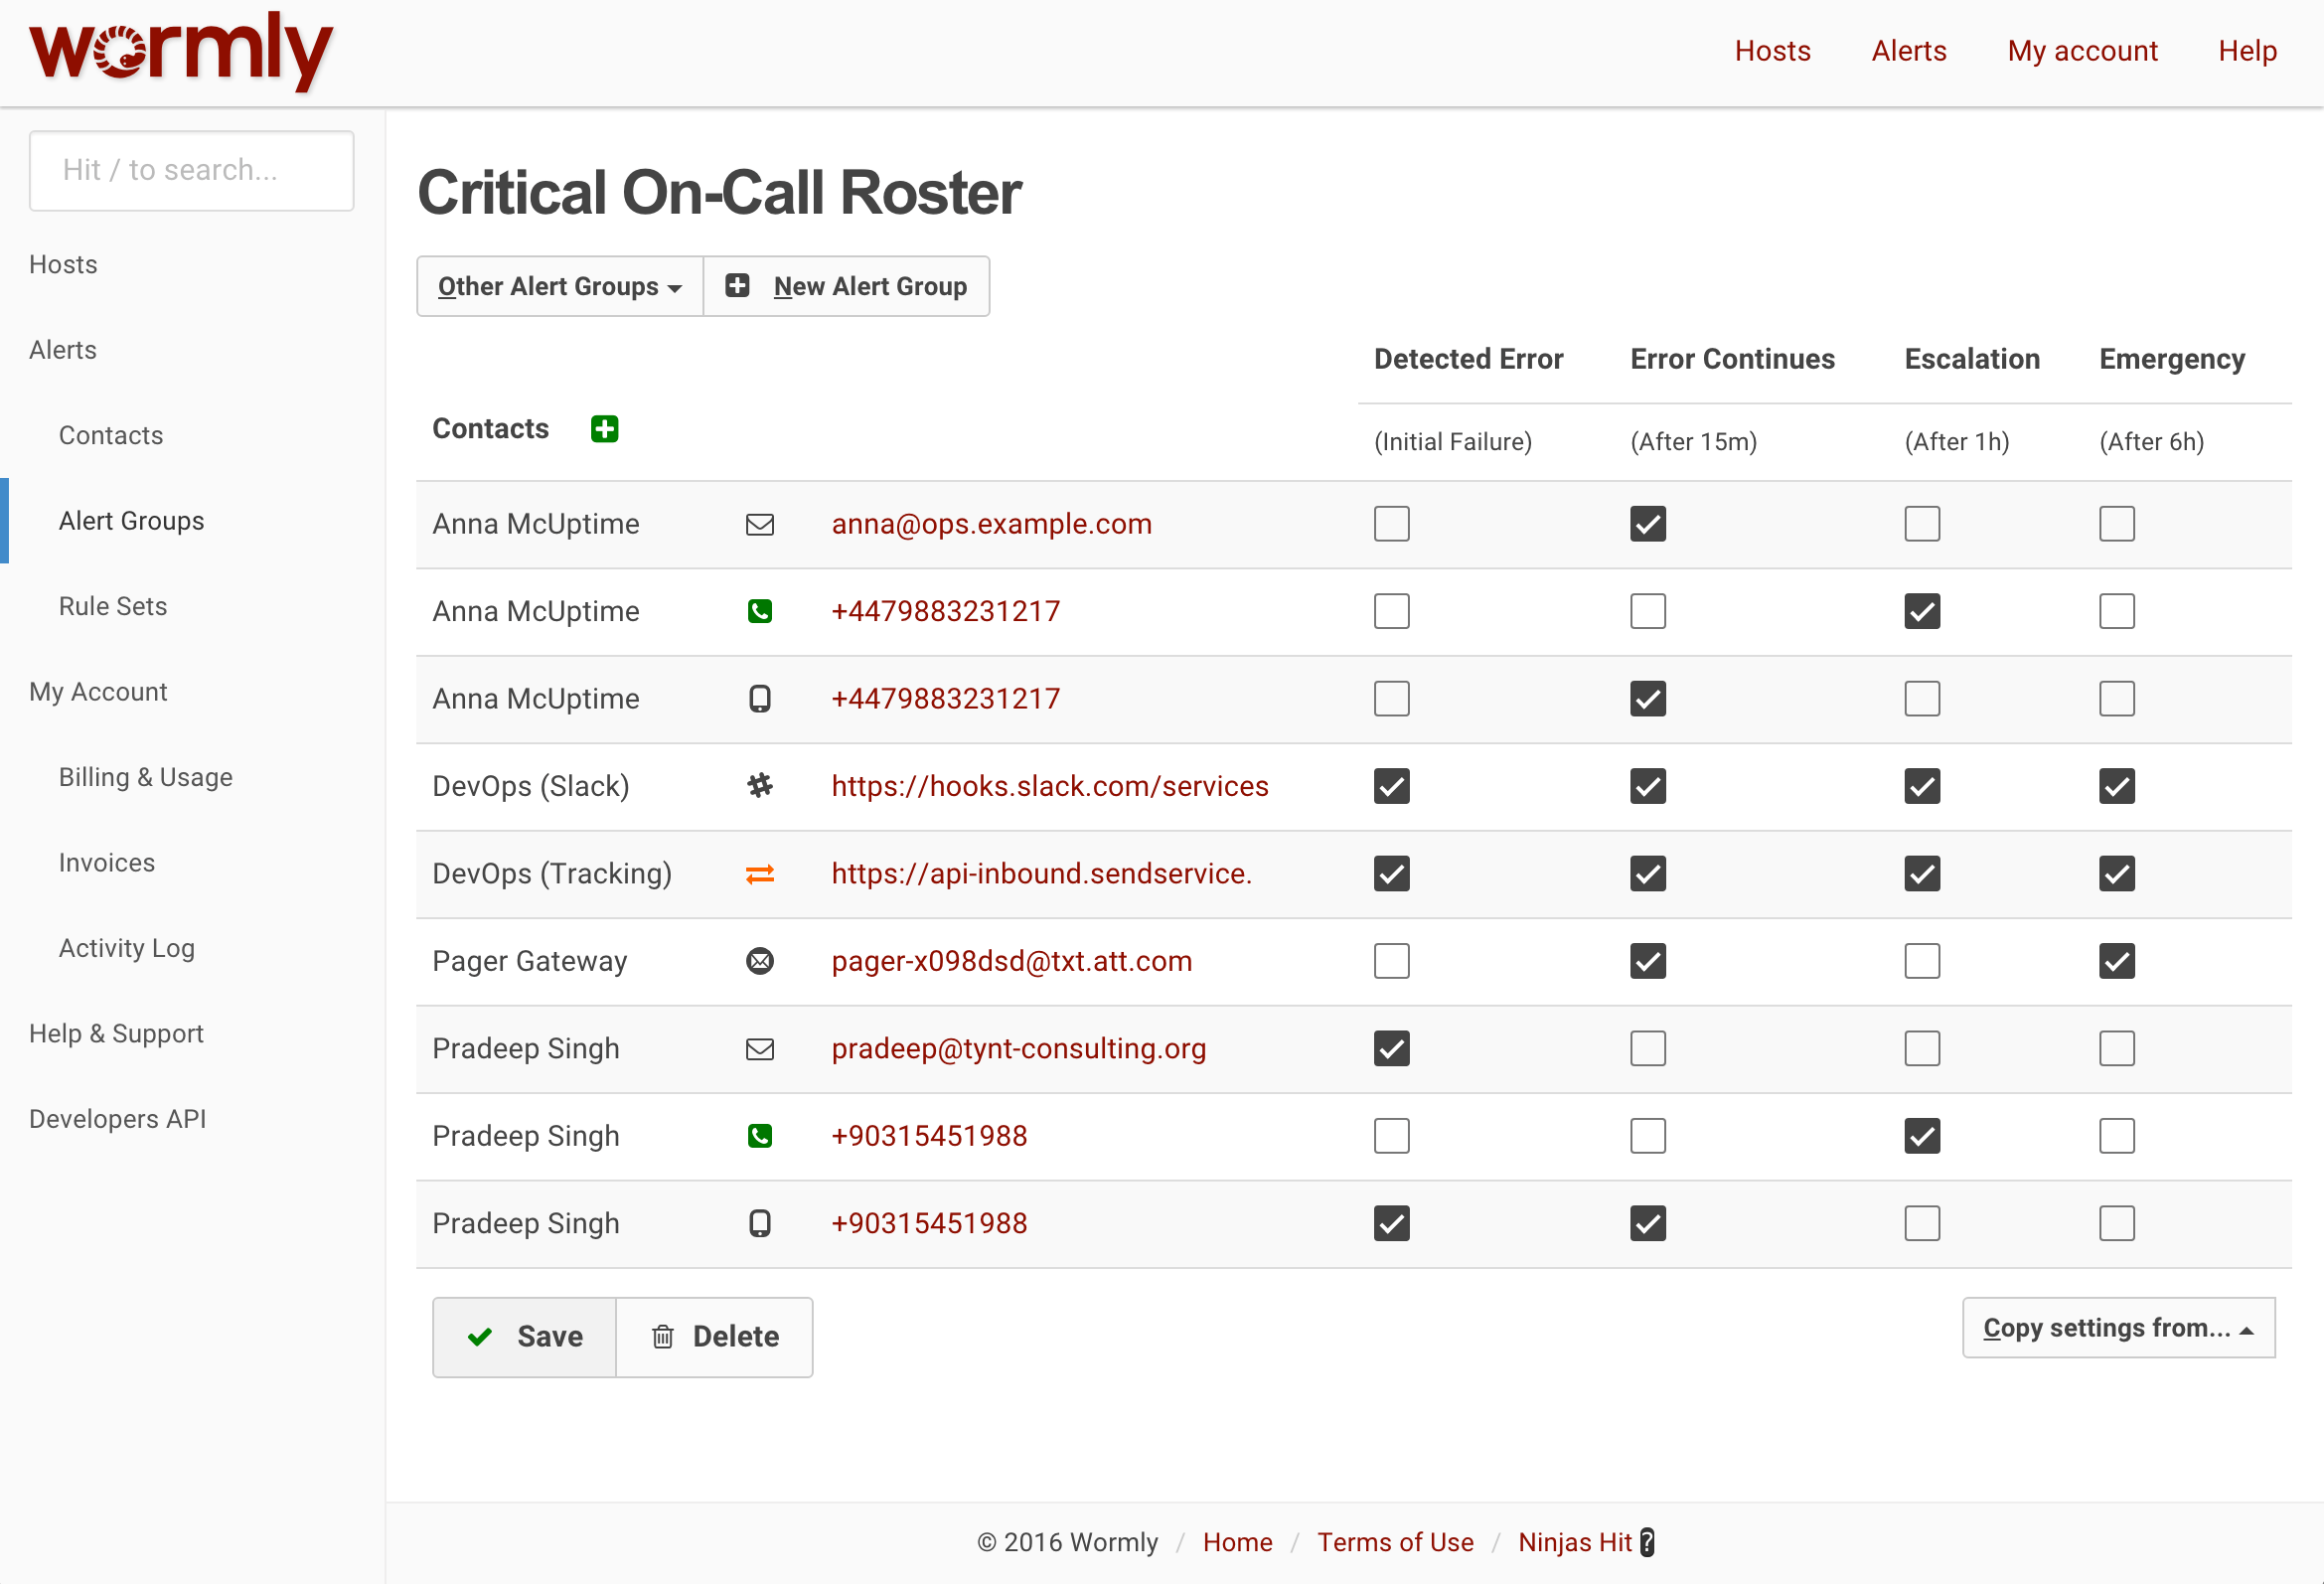The width and height of the screenshot is (2324, 1584).
Task: Click the Wormly logo
Action: 180,50
